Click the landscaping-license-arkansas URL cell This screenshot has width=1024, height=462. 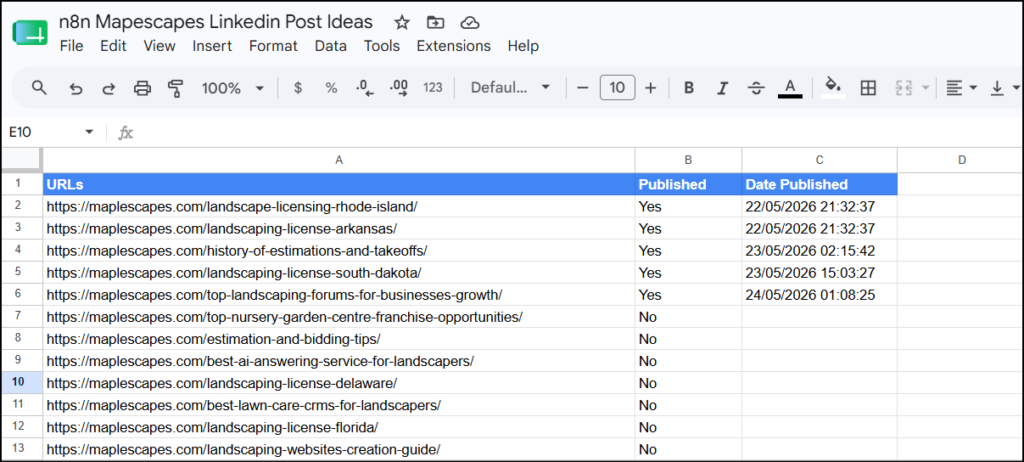pos(338,228)
